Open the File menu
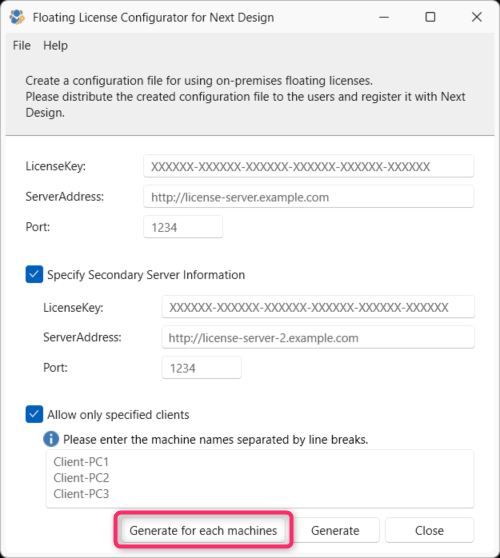 click(x=22, y=46)
